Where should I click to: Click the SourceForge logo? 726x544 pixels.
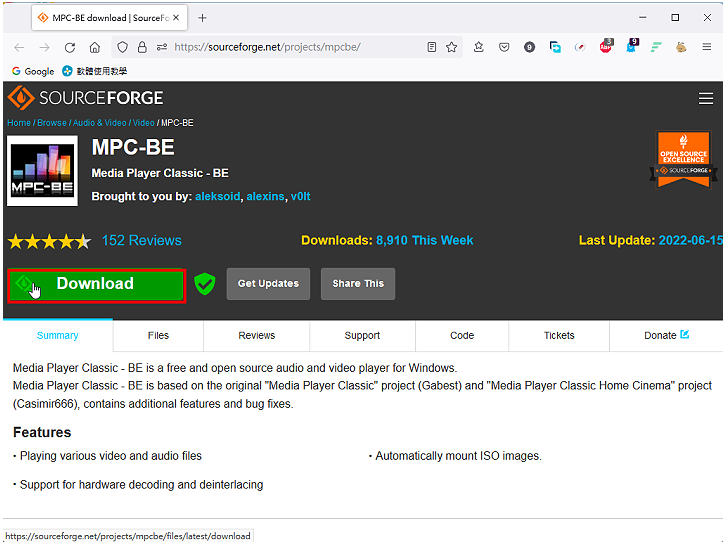86,98
